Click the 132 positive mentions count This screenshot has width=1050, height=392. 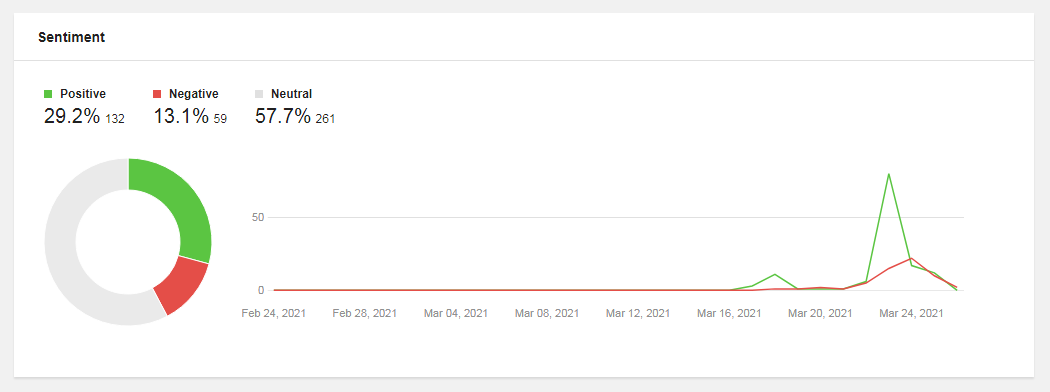pos(115,119)
